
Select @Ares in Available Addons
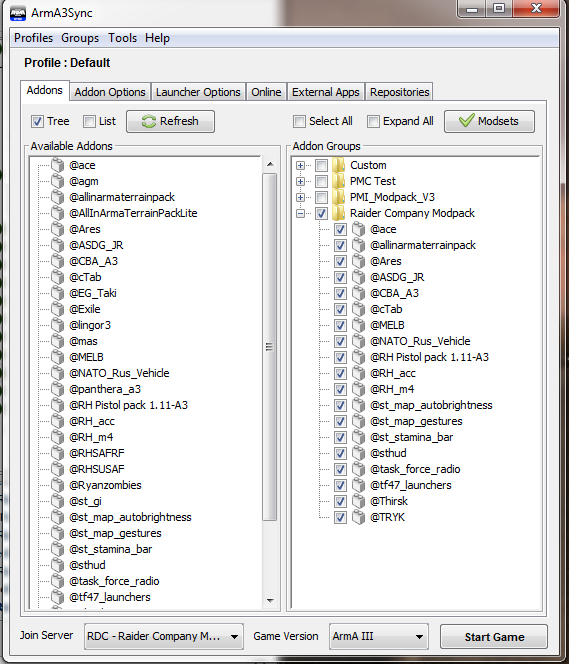85,229
